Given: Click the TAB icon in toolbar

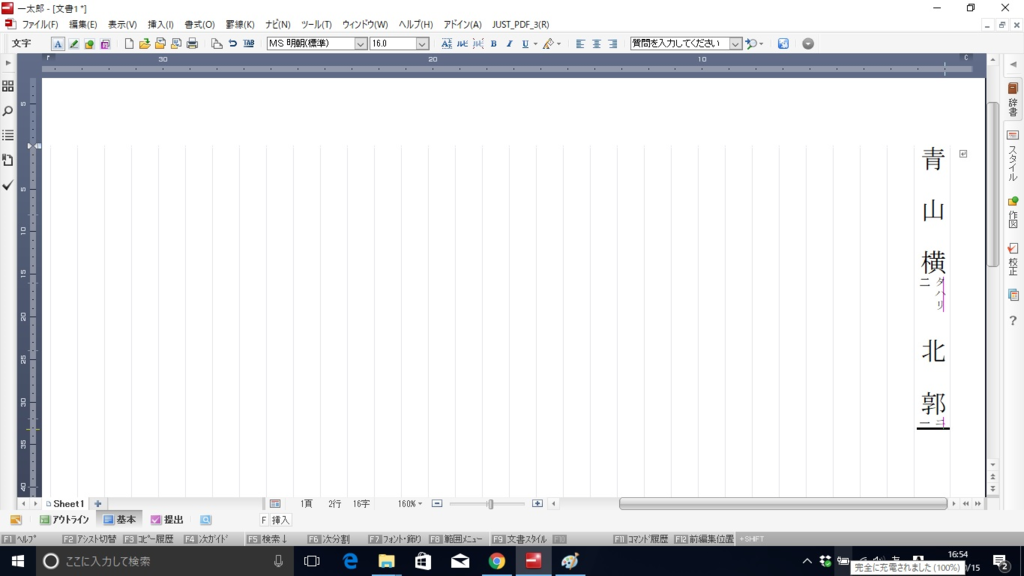Looking at the screenshot, I should pyautogui.click(x=249, y=44).
